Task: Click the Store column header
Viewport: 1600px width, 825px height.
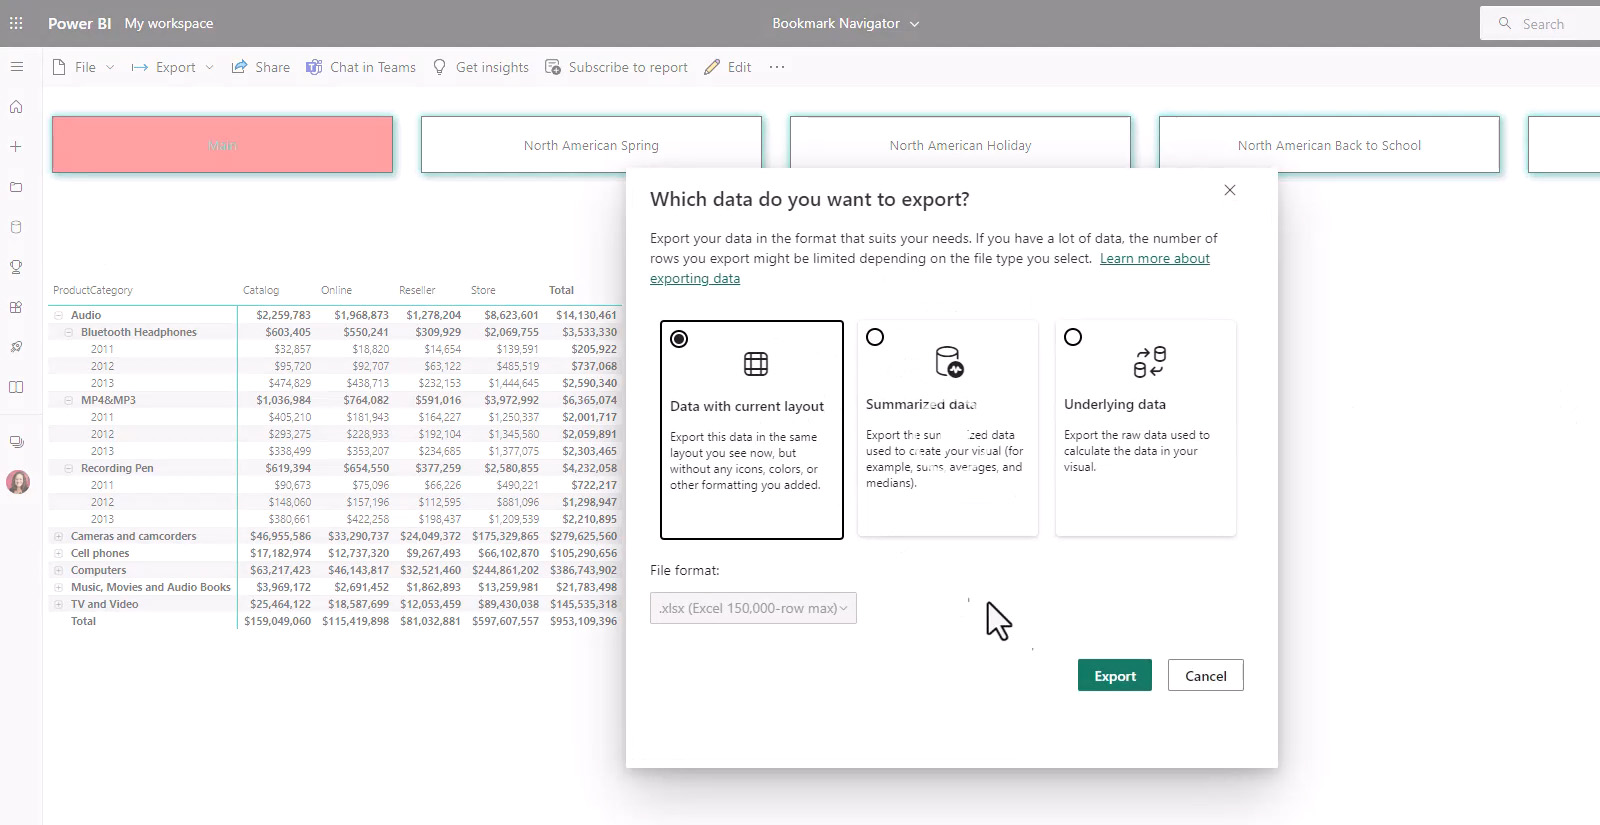Action: pos(483,290)
